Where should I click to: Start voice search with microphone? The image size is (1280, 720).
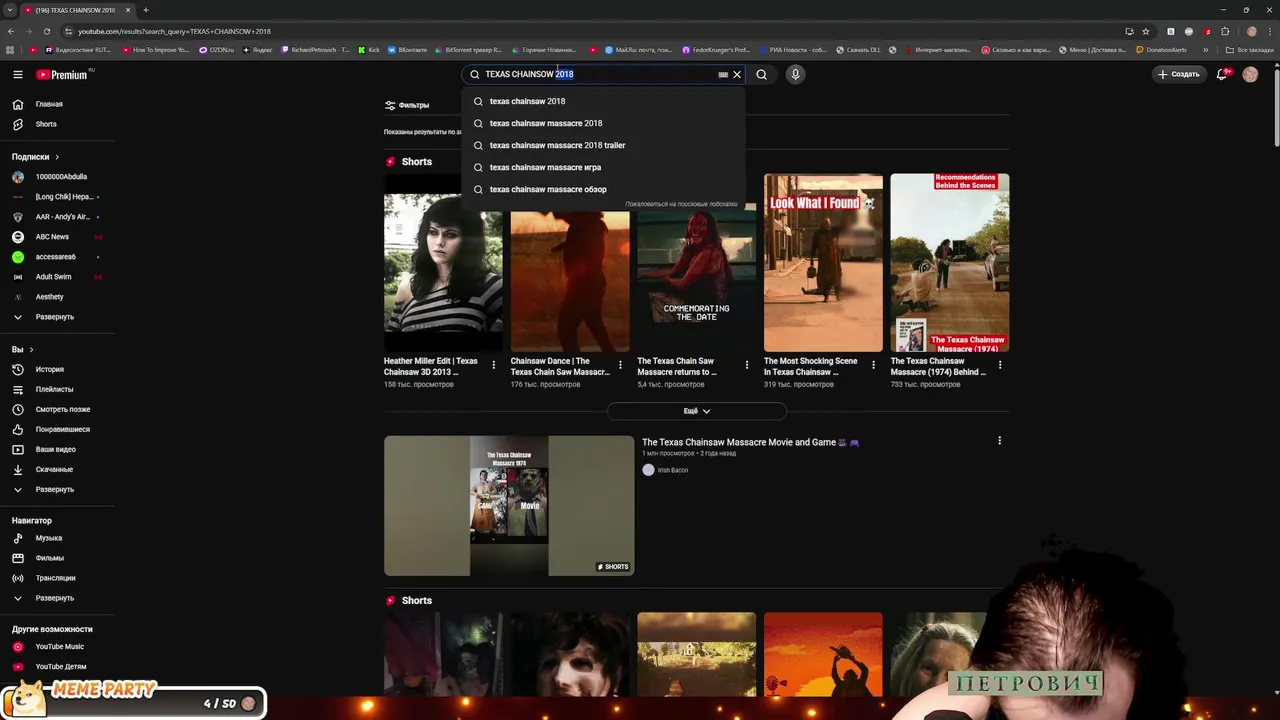click(x=796, y=74)
